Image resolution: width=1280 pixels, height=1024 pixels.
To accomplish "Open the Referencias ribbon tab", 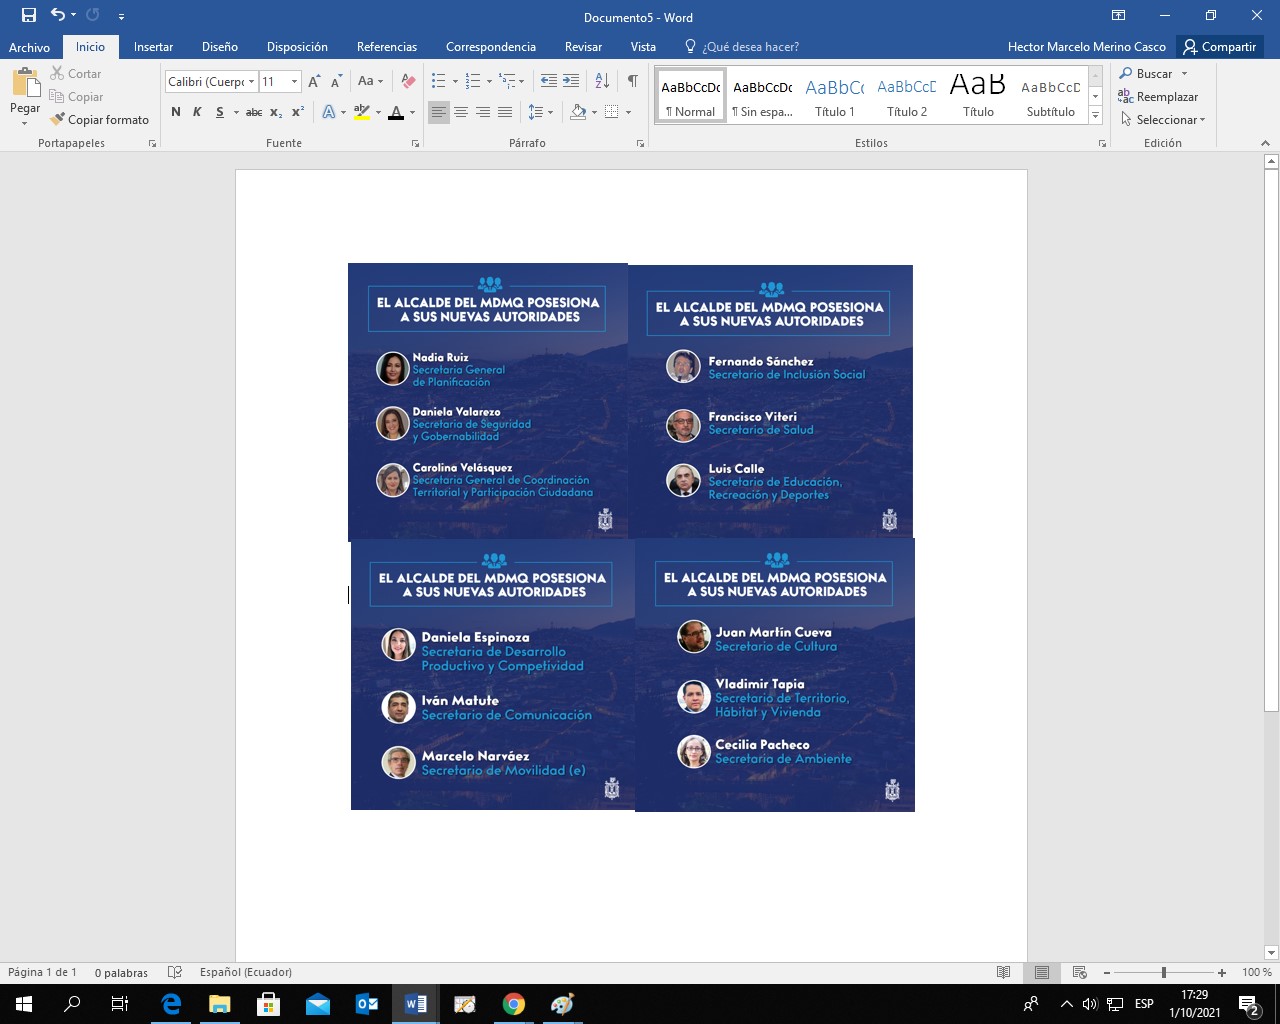I will (x=386, y=47).
